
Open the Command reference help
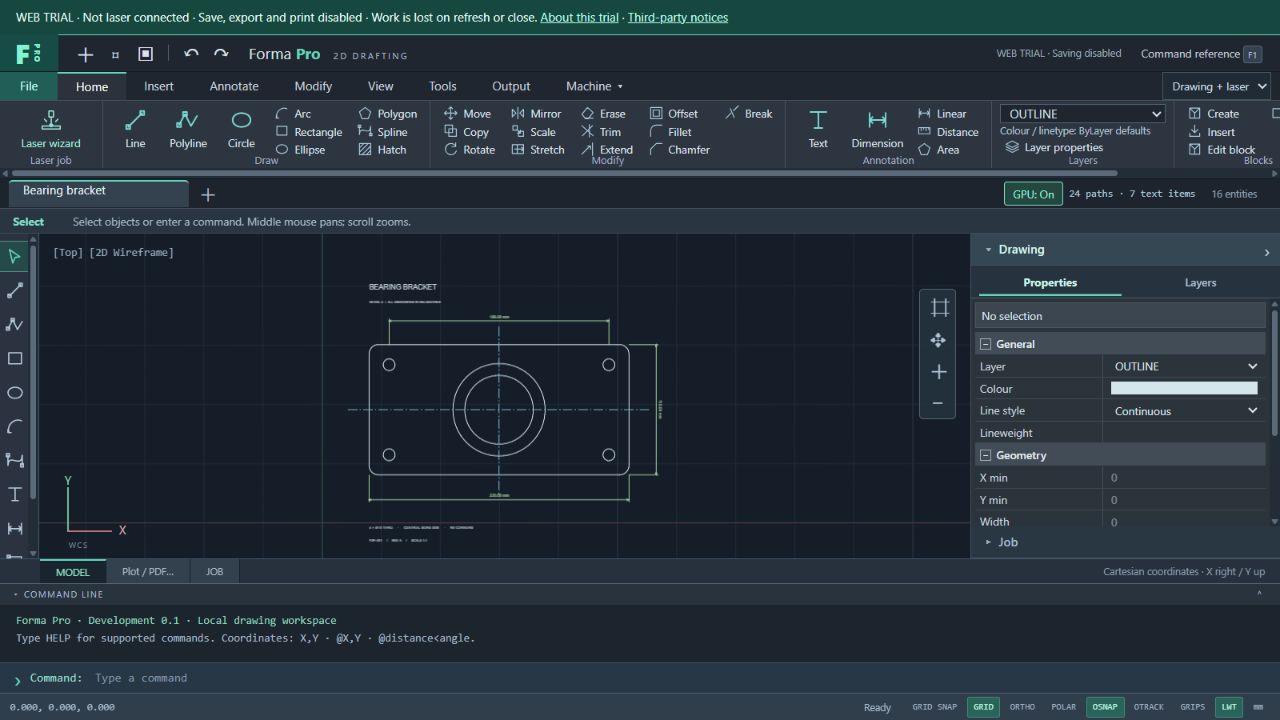(1201, 54)
